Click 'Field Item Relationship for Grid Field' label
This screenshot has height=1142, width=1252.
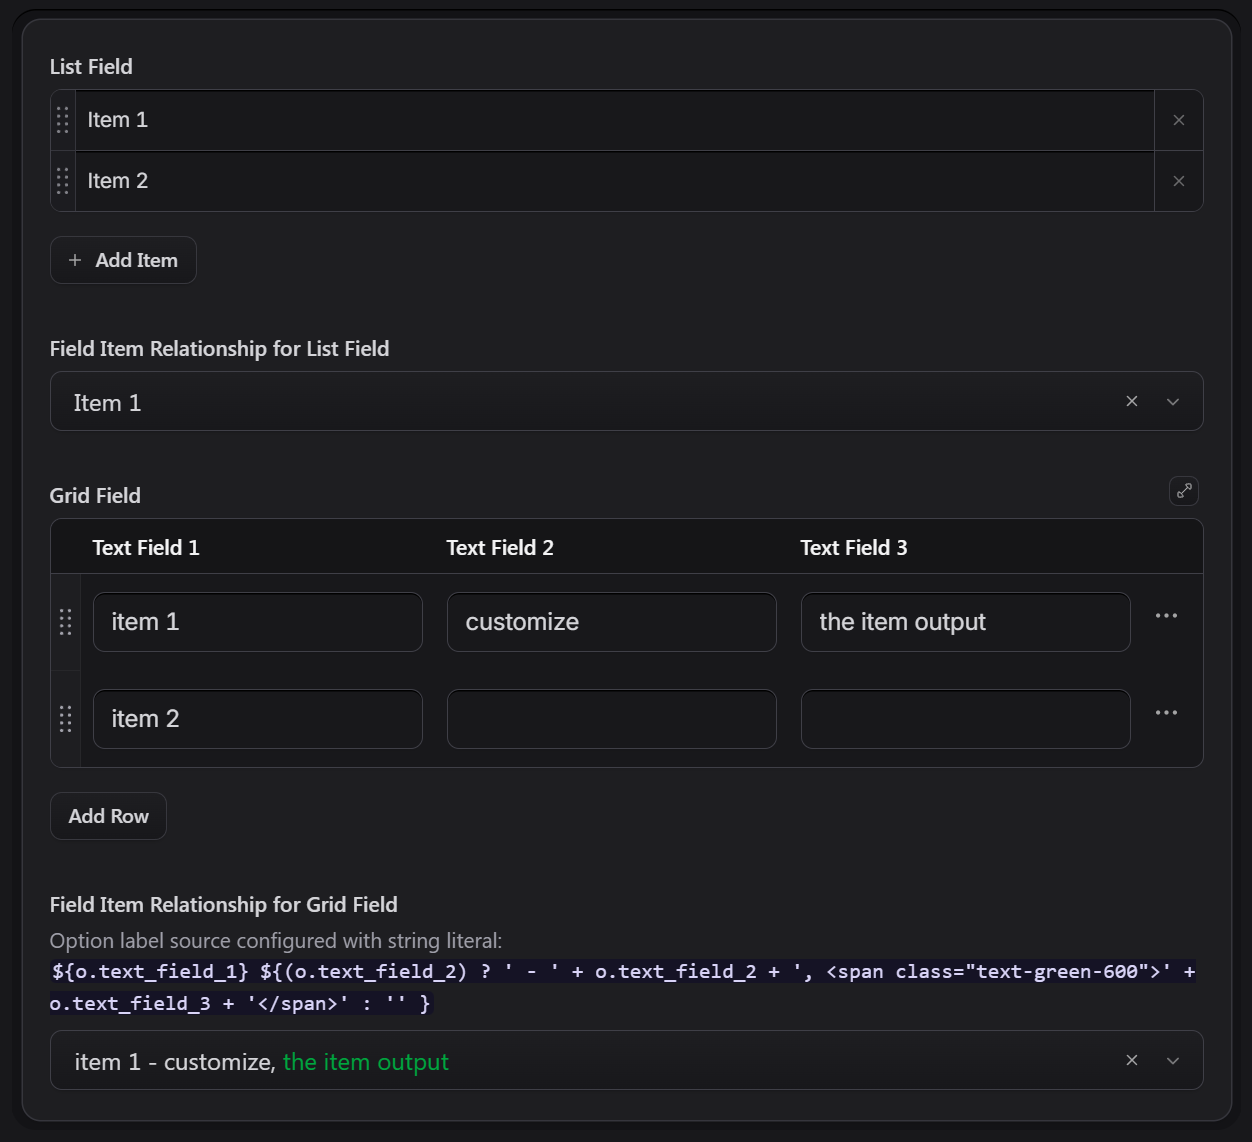coord(224,905)
